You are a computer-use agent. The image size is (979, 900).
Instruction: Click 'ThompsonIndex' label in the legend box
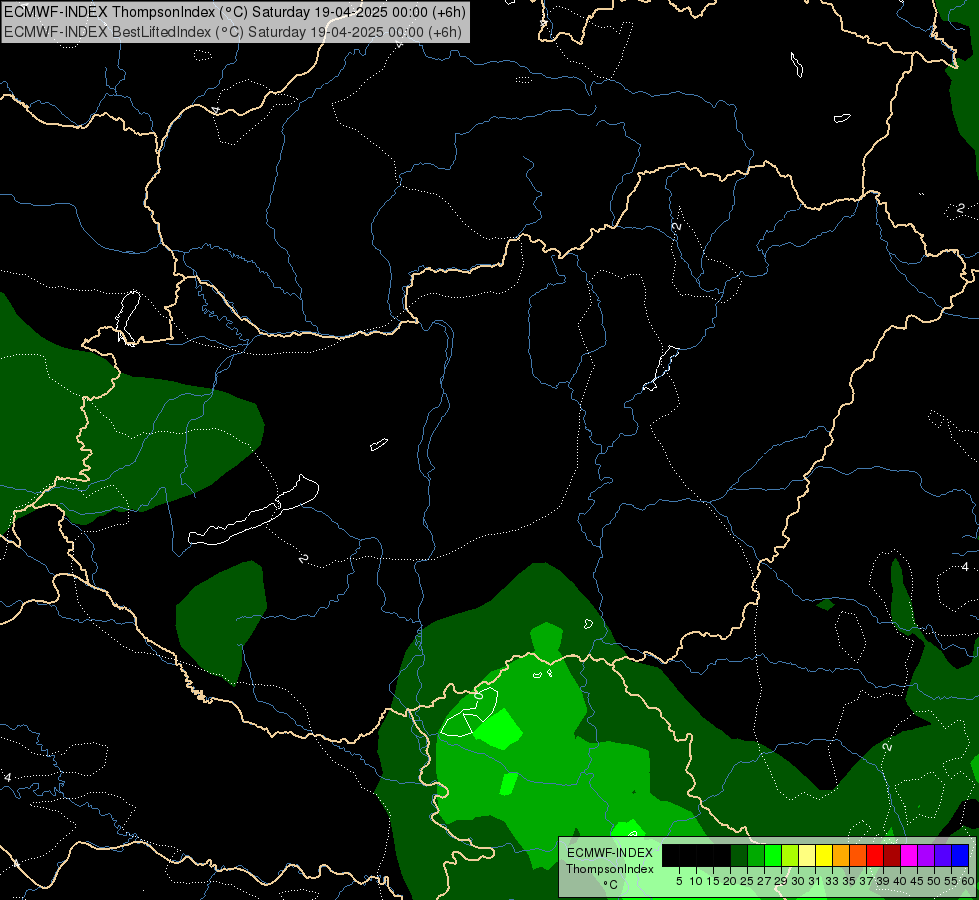610,869
